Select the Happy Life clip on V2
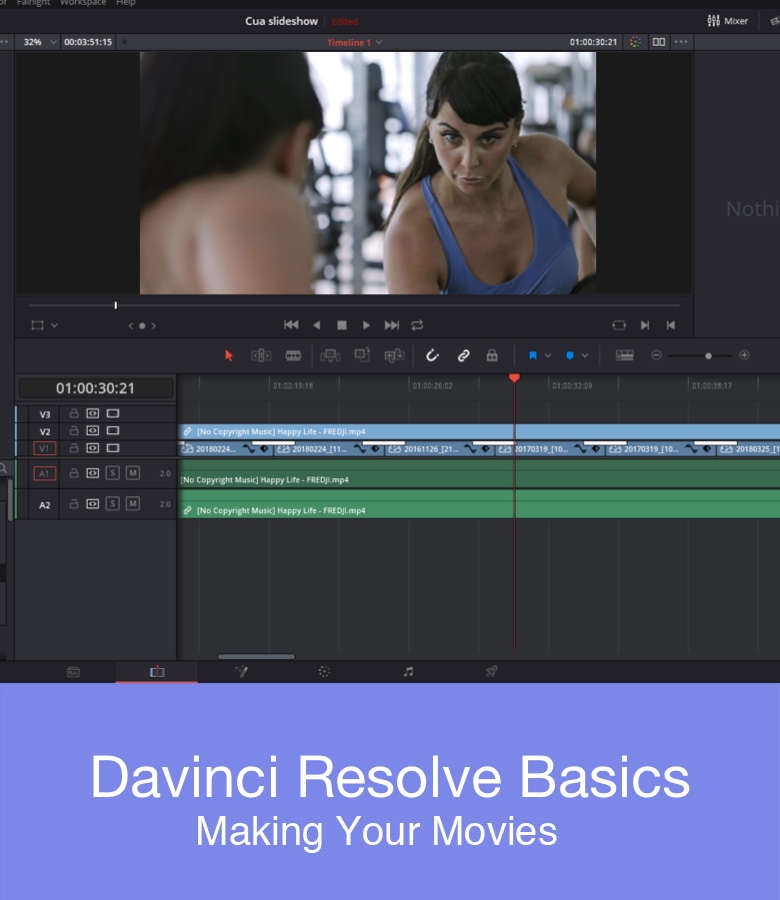 coord(479,432)
